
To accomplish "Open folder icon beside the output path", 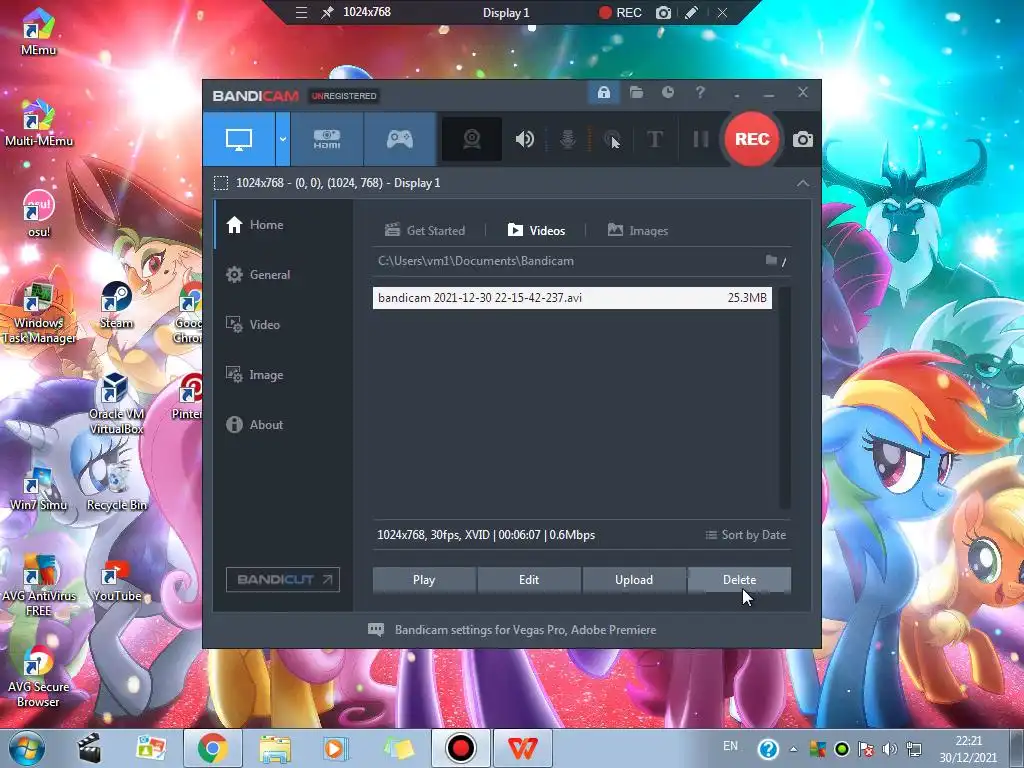I will [771, 261].
